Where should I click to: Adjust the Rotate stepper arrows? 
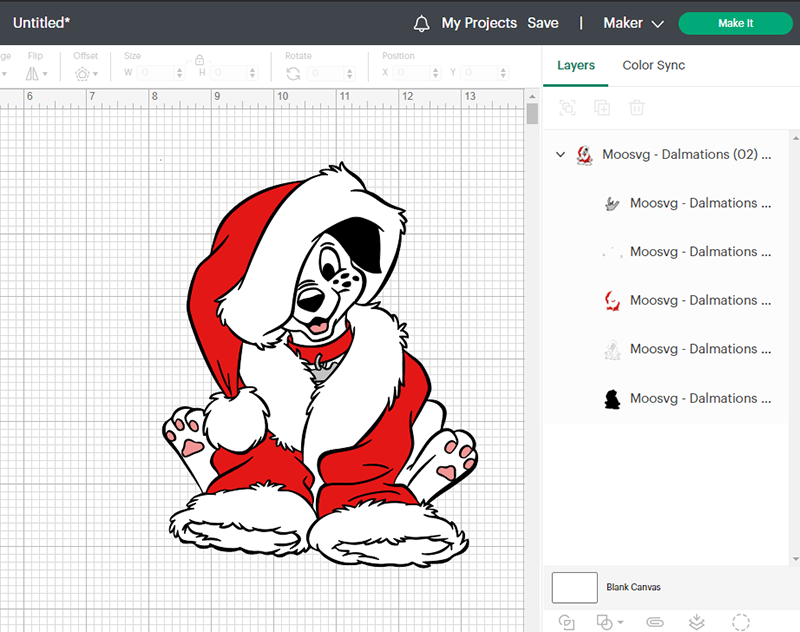[349, 73]
